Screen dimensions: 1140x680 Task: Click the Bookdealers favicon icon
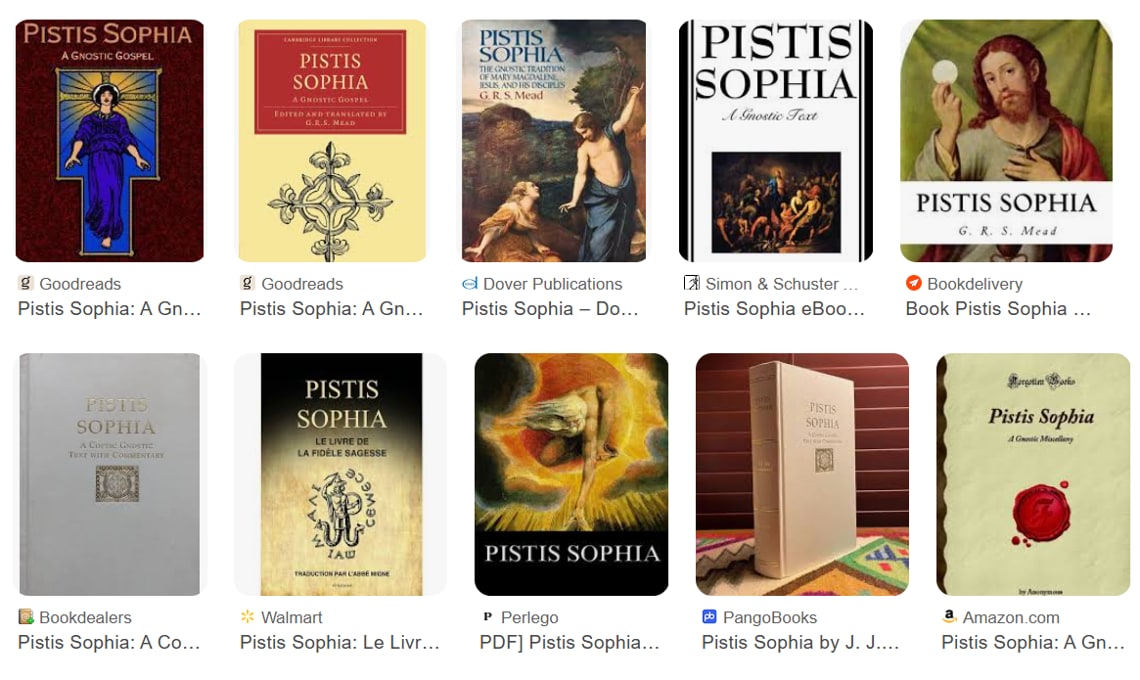(x=26, y=617)
